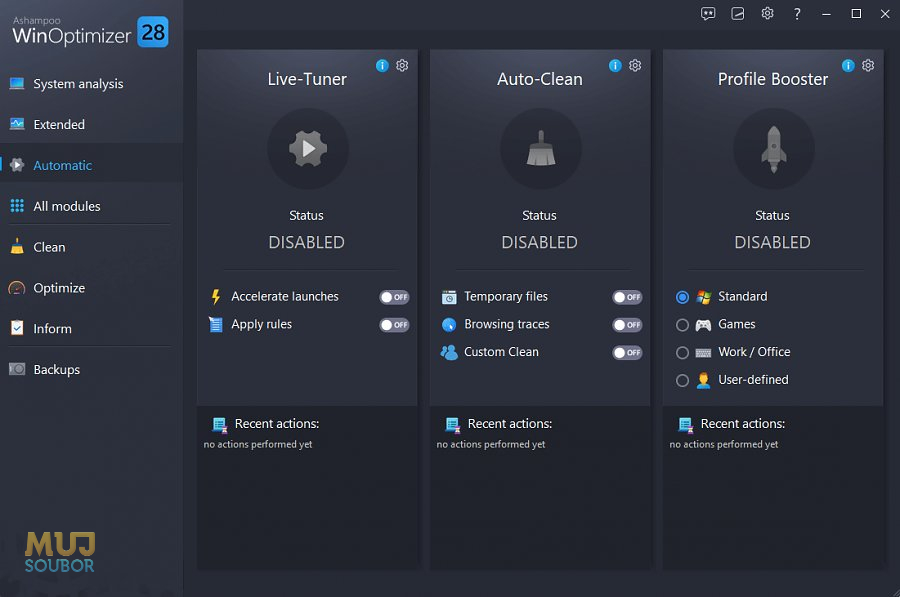Click "no actions performed yet" under Live-Tuner
This screenshot has width=900, height=597.
[258, 444]
